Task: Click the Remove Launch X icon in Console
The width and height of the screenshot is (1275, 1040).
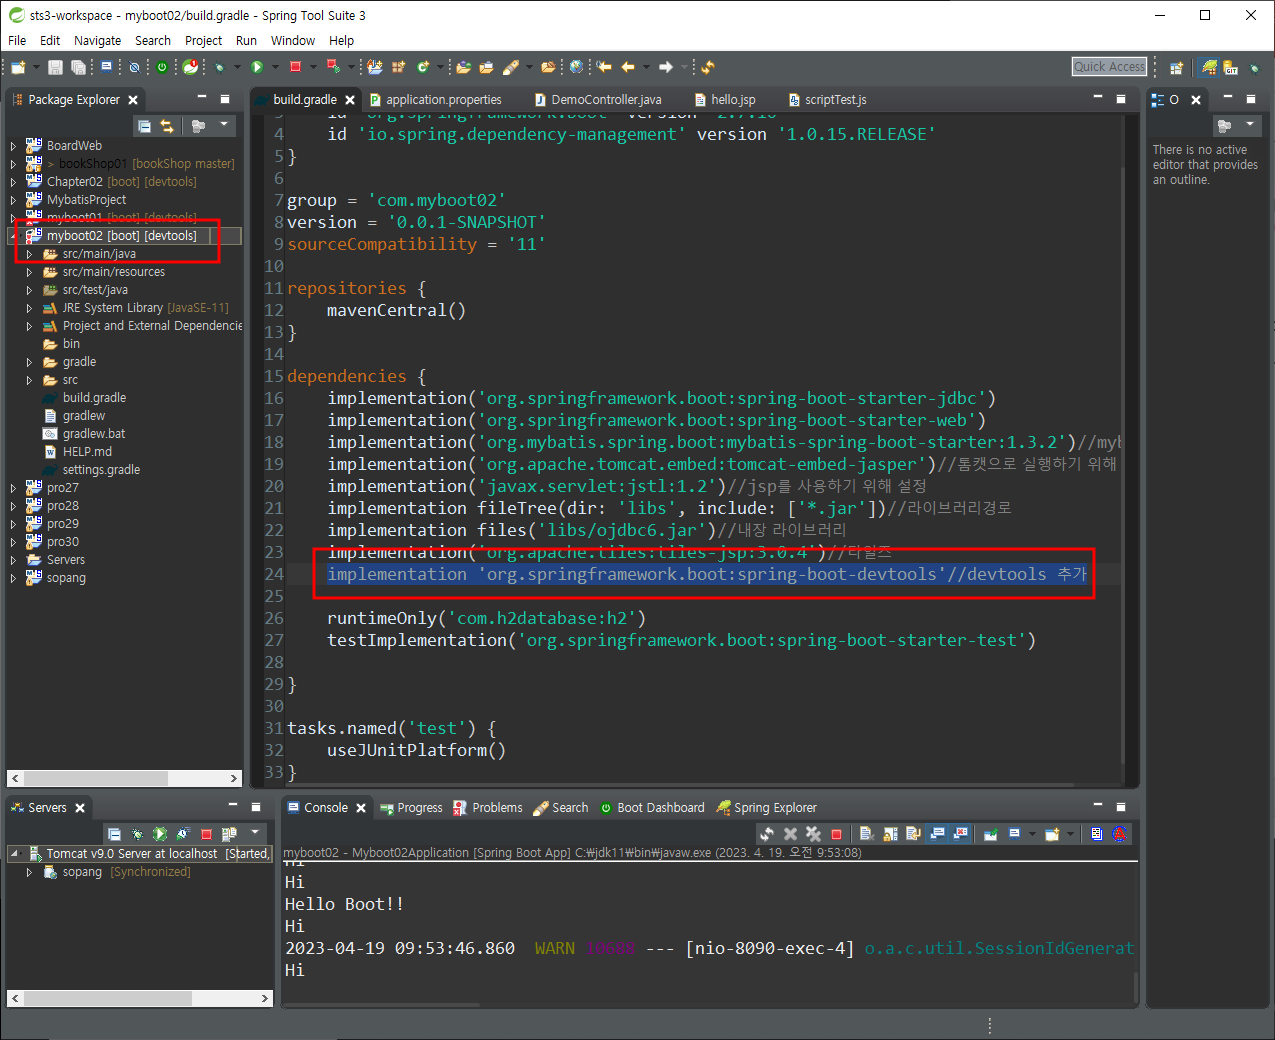Action: (790, 833)
